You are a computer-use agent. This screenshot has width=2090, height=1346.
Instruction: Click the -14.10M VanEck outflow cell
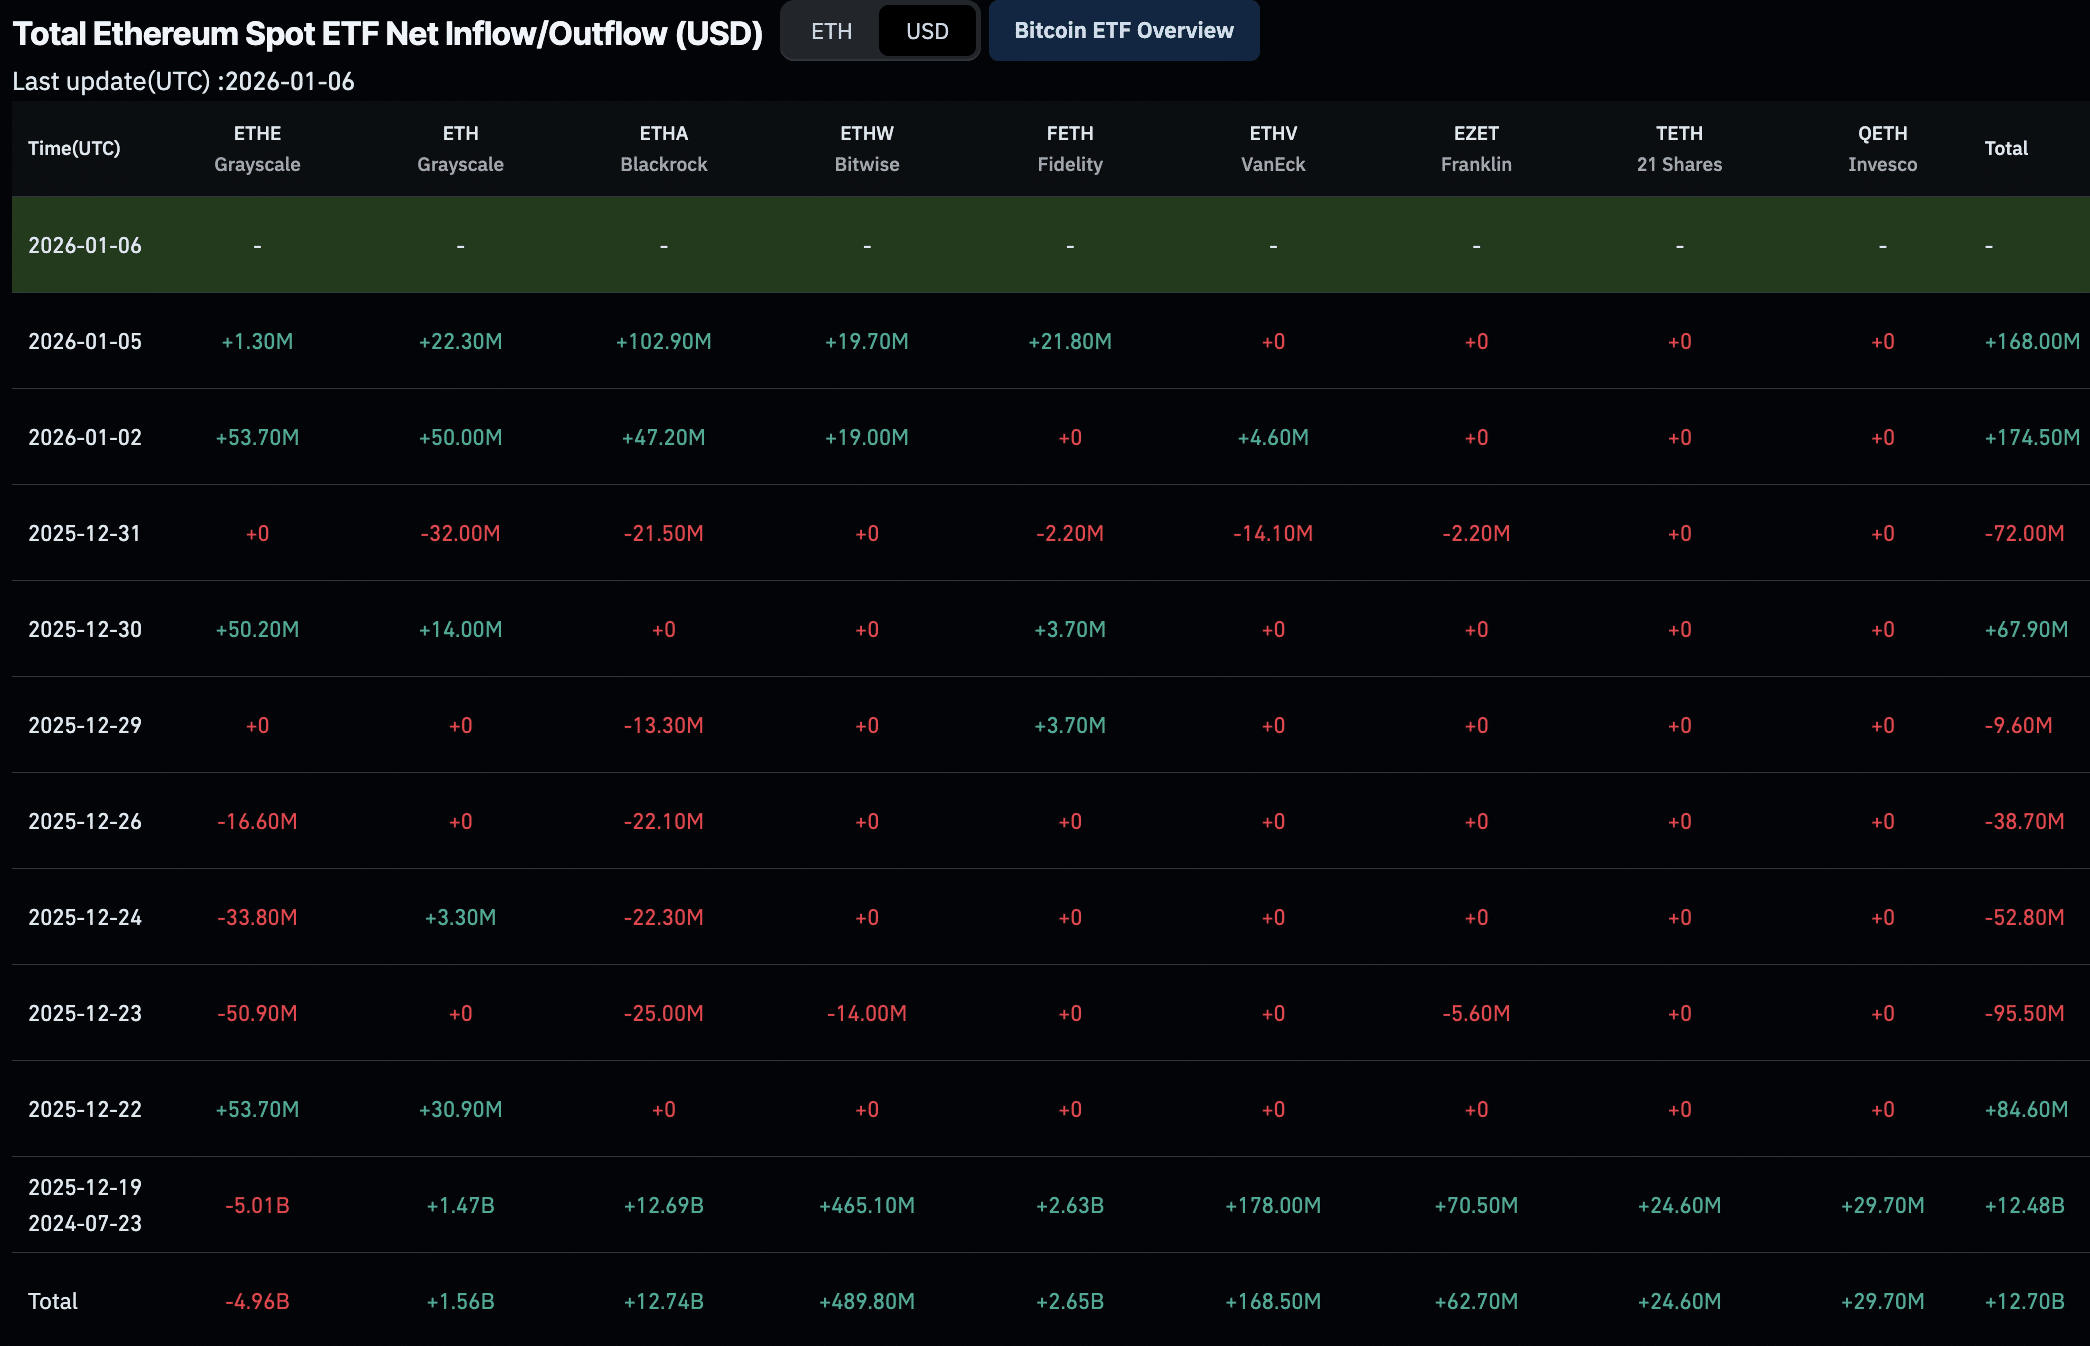pyautogui.click(x=1272, y=533)
